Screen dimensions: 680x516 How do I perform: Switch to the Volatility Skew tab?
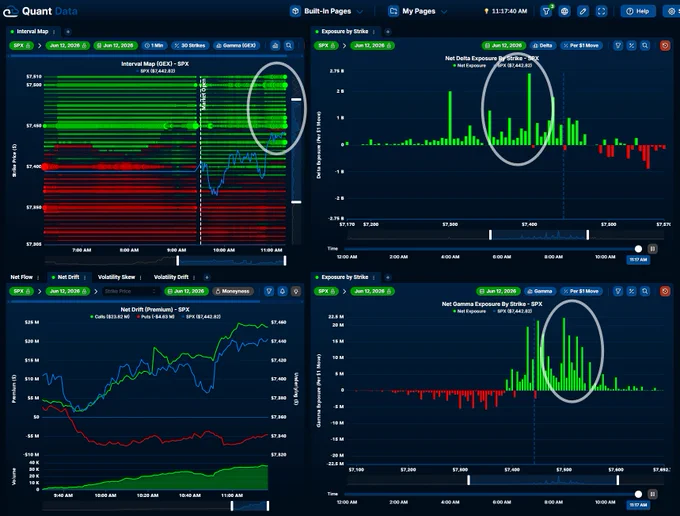[x=116, y=277]
